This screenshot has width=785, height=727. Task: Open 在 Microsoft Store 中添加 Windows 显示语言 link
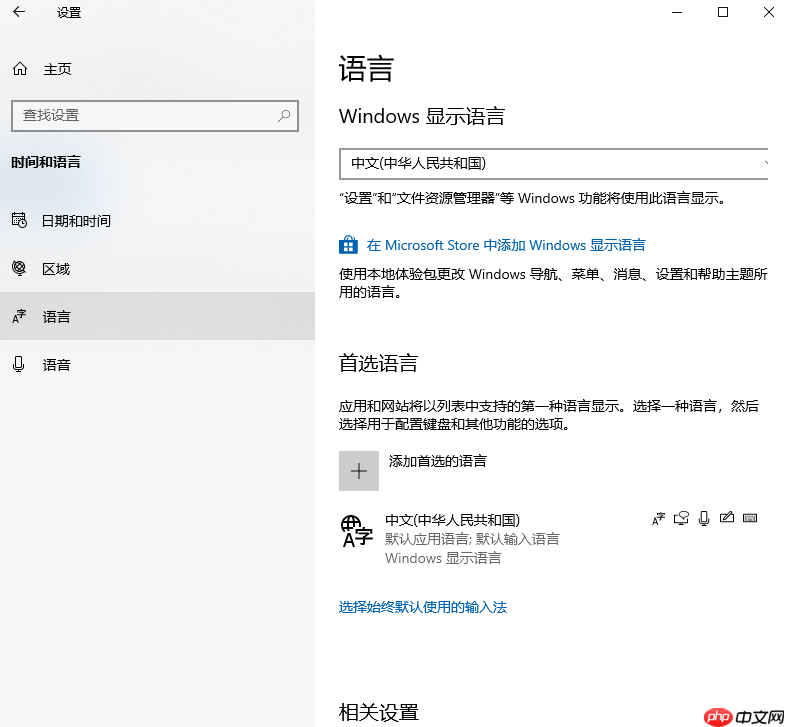point(506,245)
